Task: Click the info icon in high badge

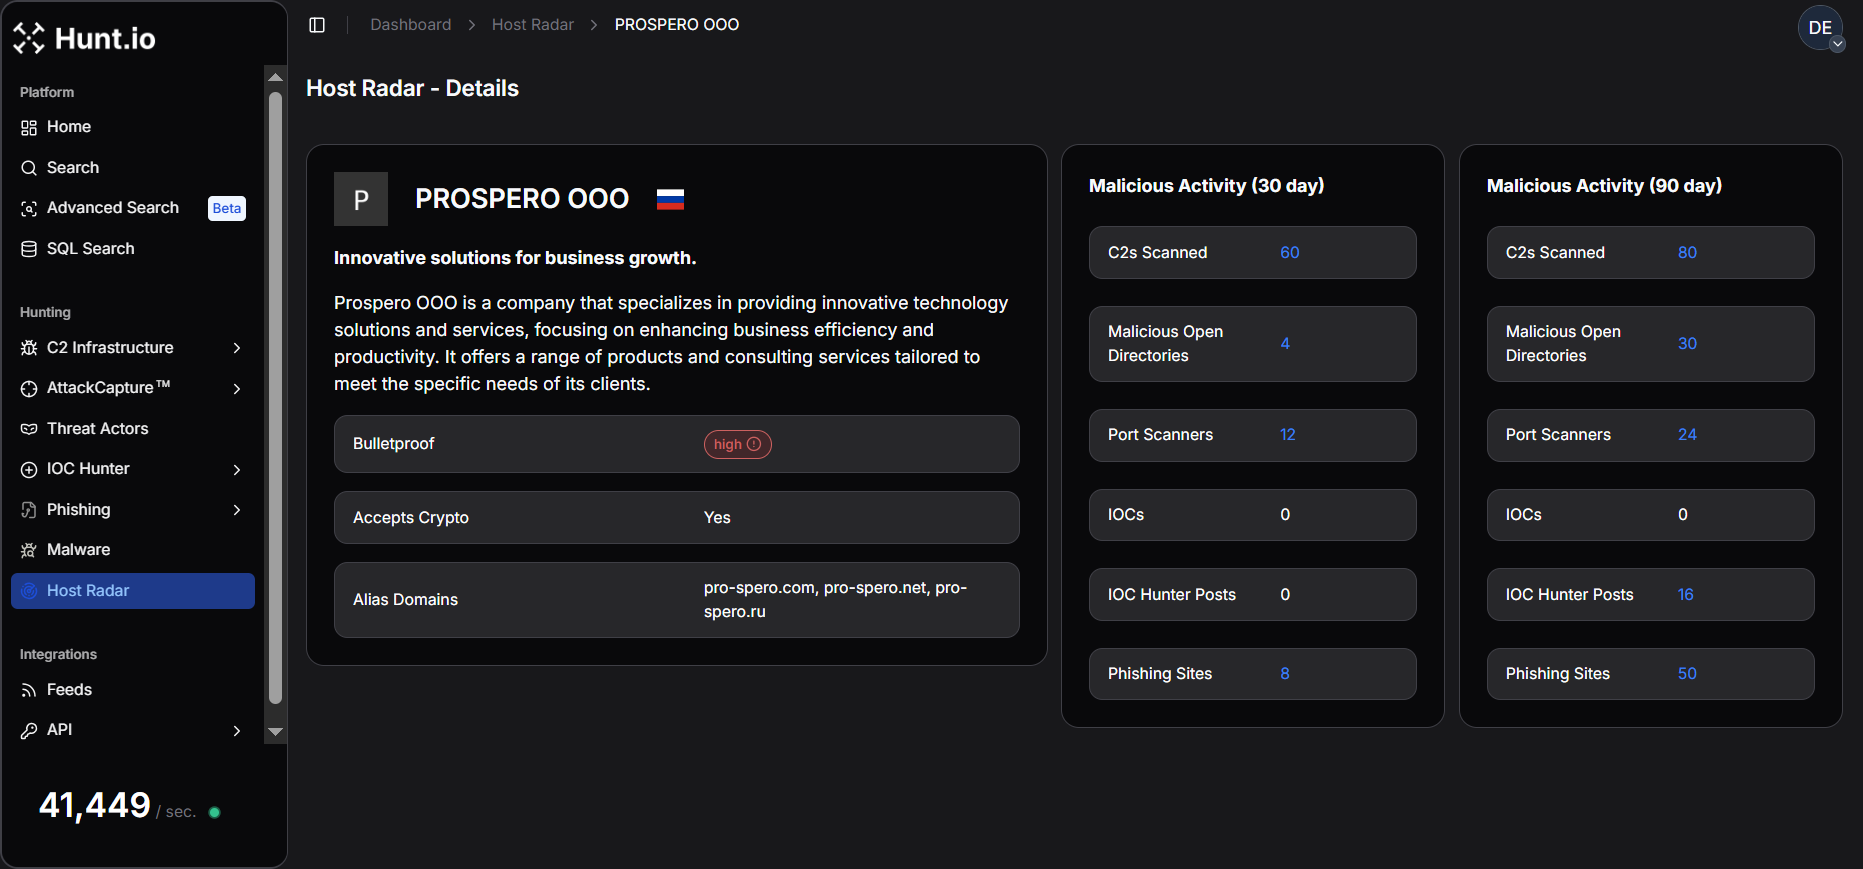Action: tap(754, 444)
